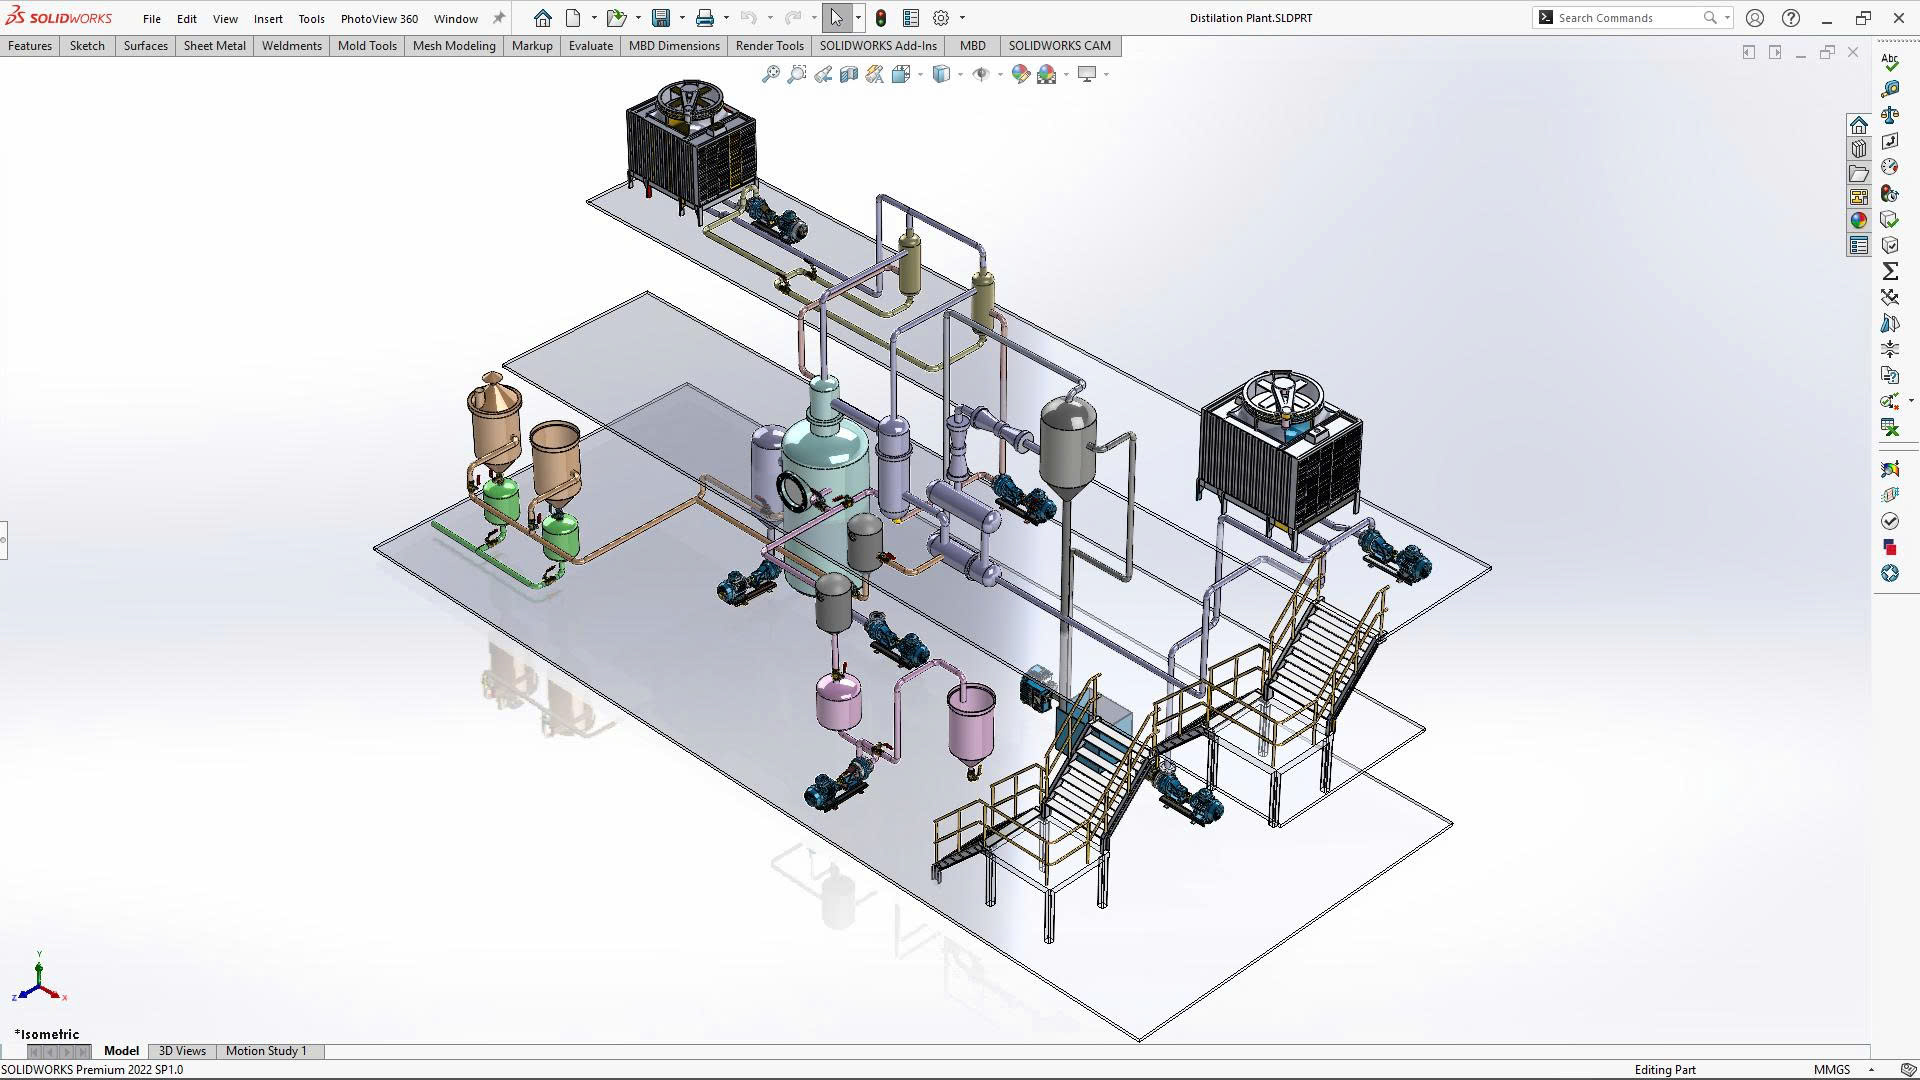1920x1080 pixels.
Task: Open the Section View tool
Action: (848, 74)
